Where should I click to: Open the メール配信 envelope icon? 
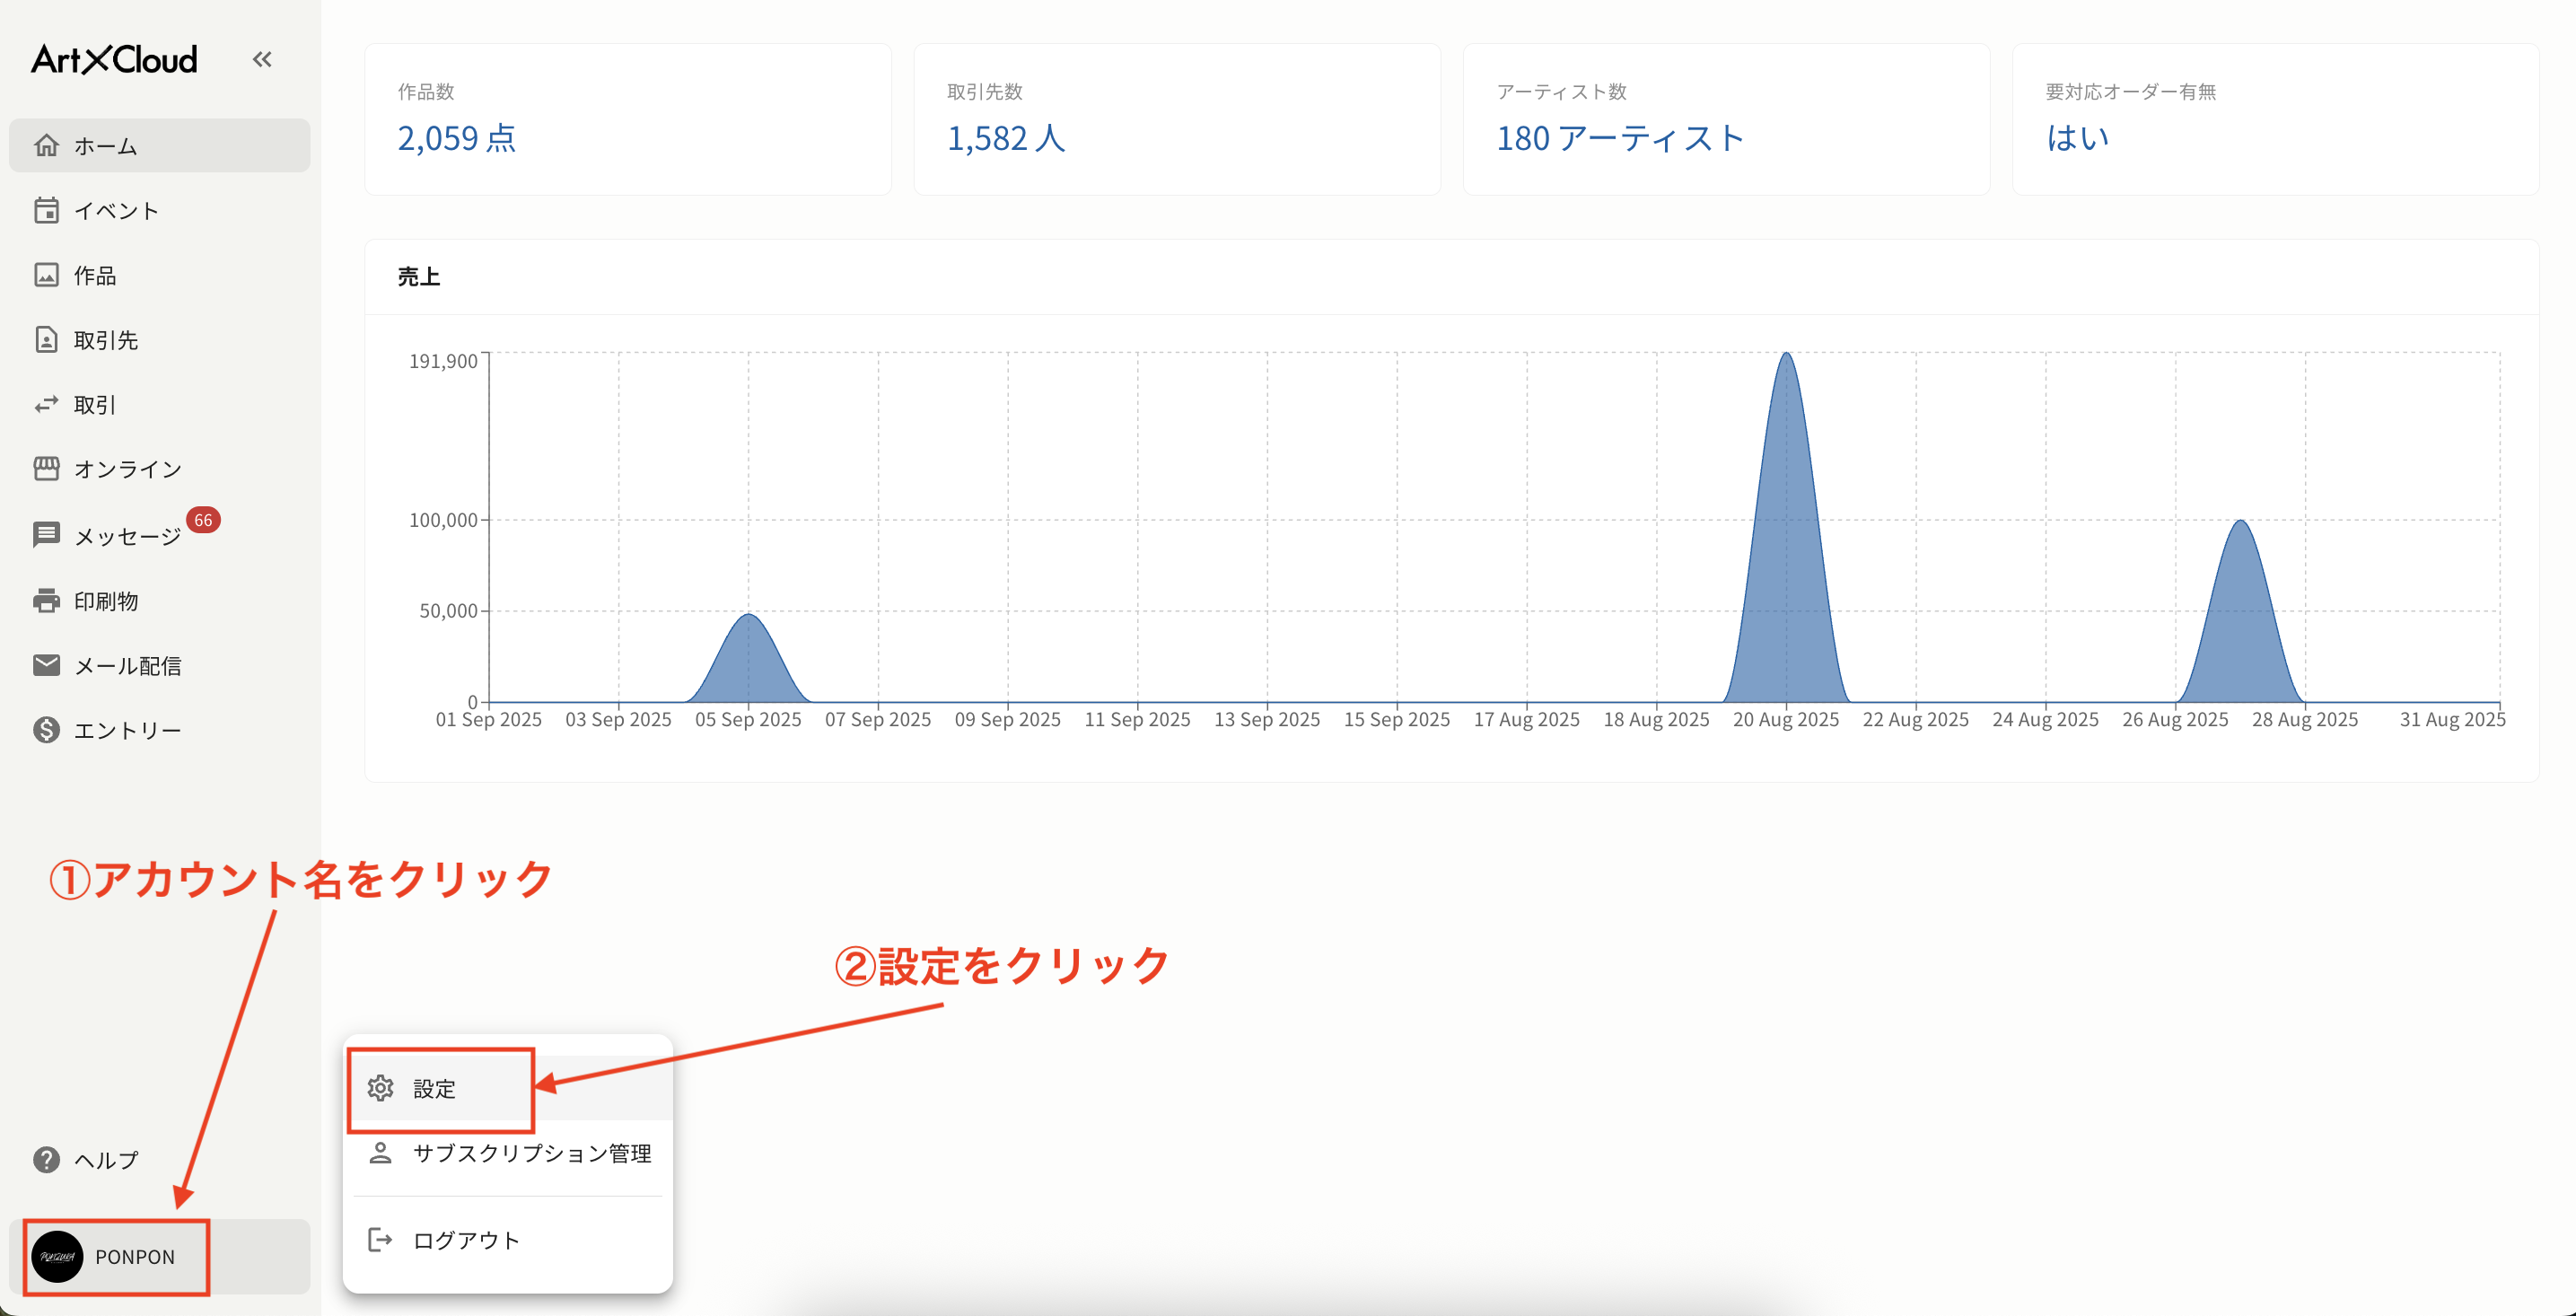tap(47, 664)
